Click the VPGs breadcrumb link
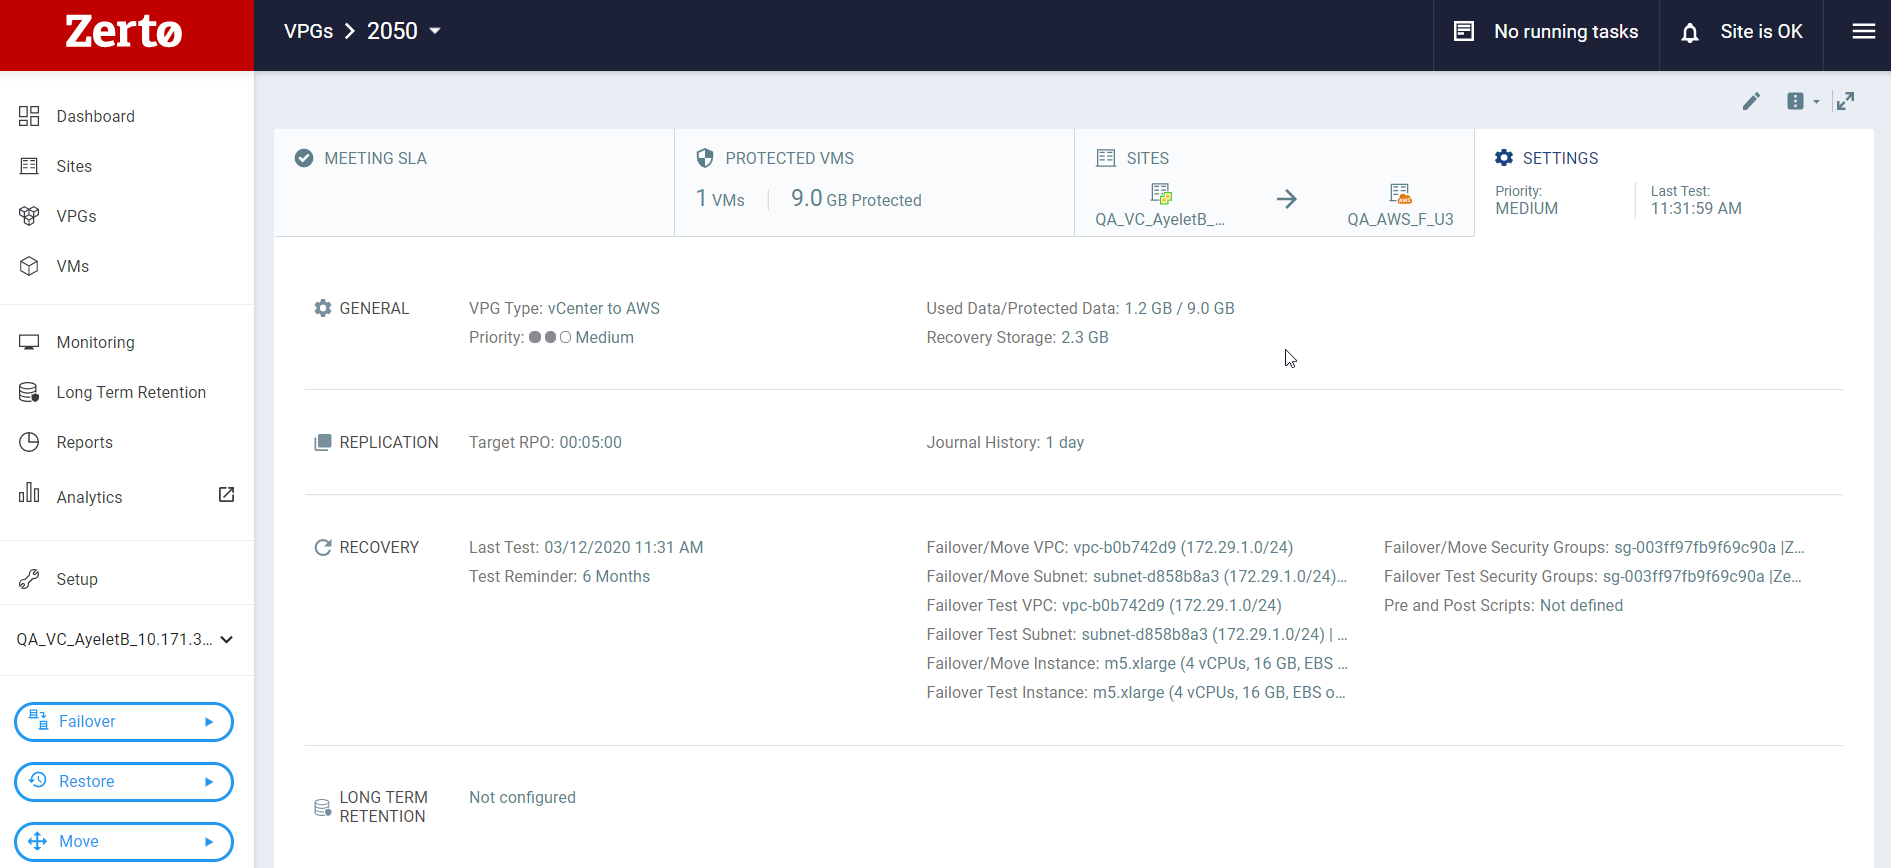Viewport: 1891px width, 868px height. [308, 31]
